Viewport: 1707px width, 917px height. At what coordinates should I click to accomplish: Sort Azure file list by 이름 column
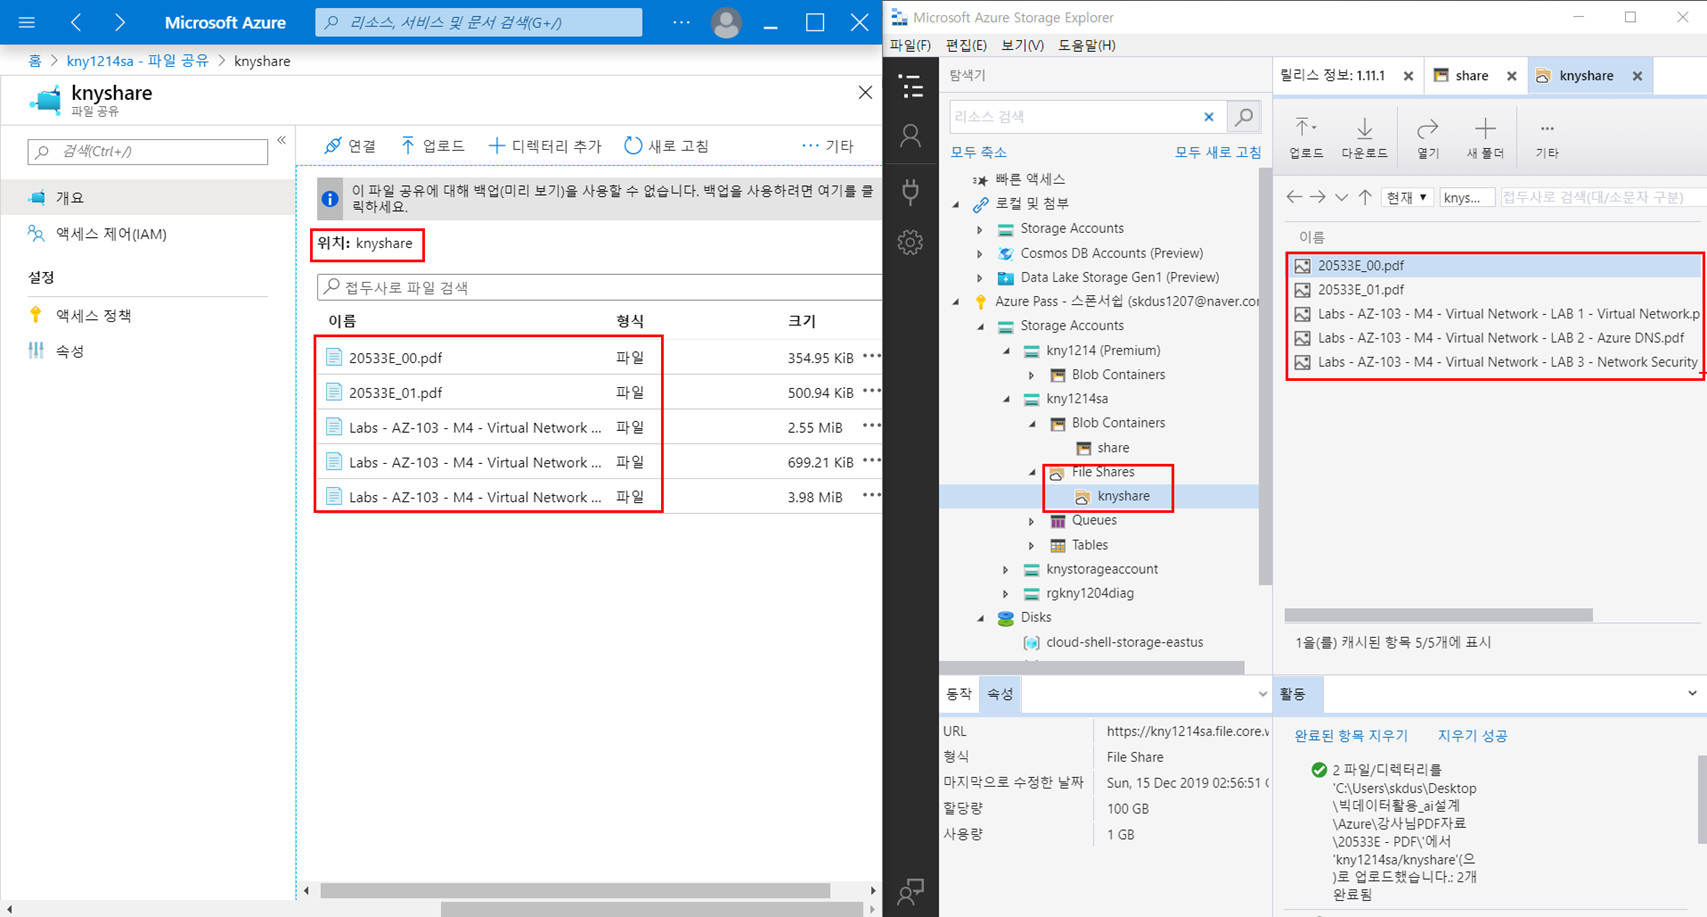342,321
